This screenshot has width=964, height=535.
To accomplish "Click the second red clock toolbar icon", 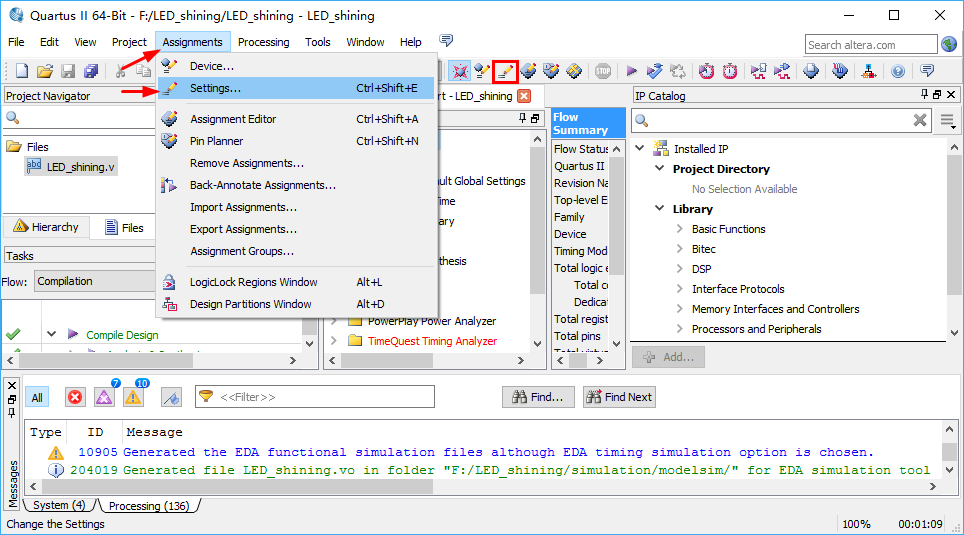I will 730,71.
